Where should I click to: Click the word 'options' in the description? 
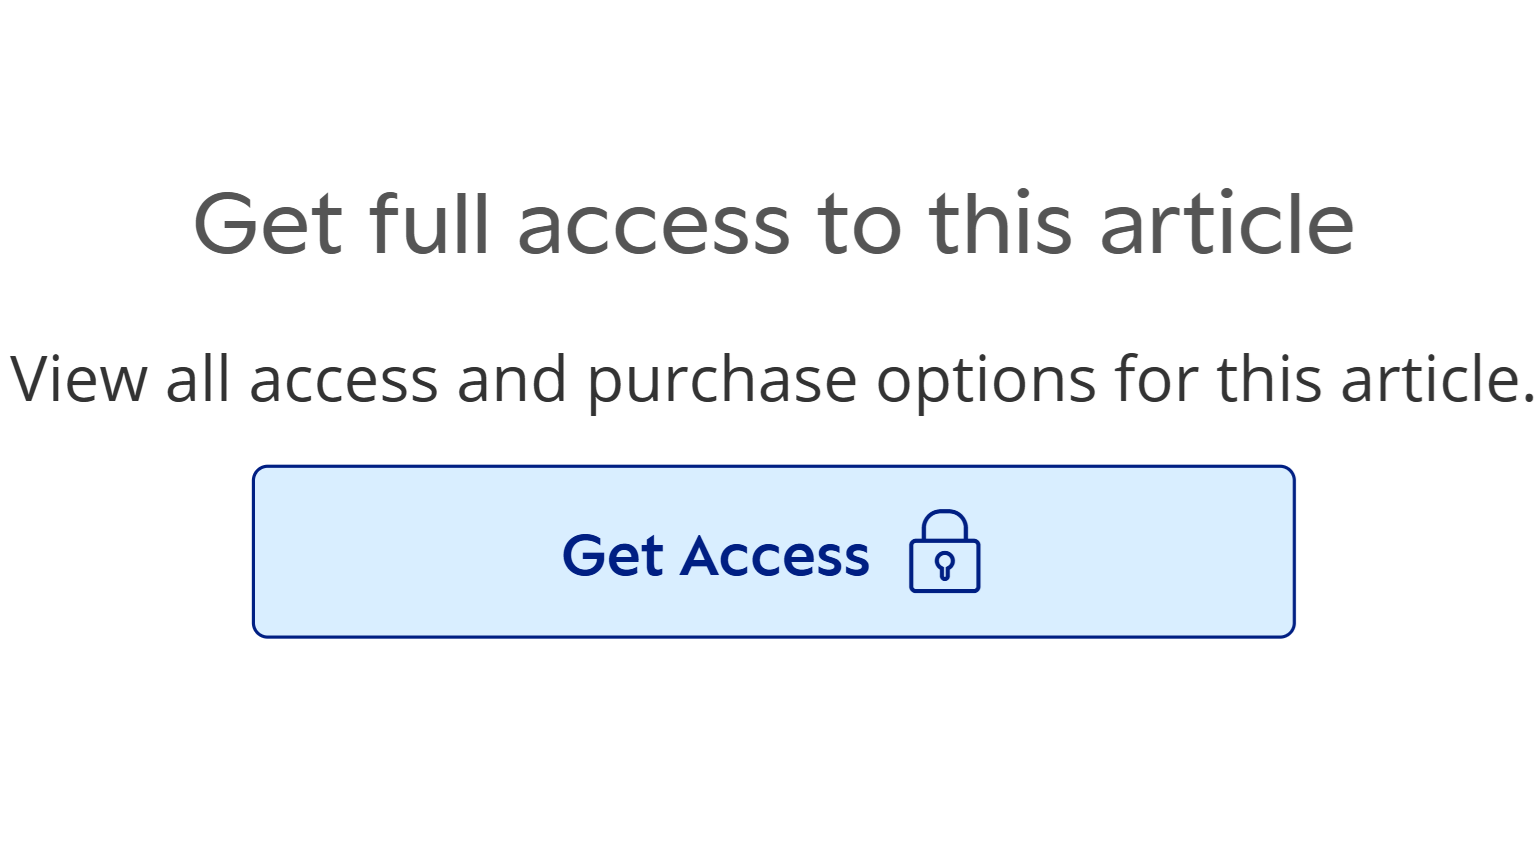coord(986,382)
